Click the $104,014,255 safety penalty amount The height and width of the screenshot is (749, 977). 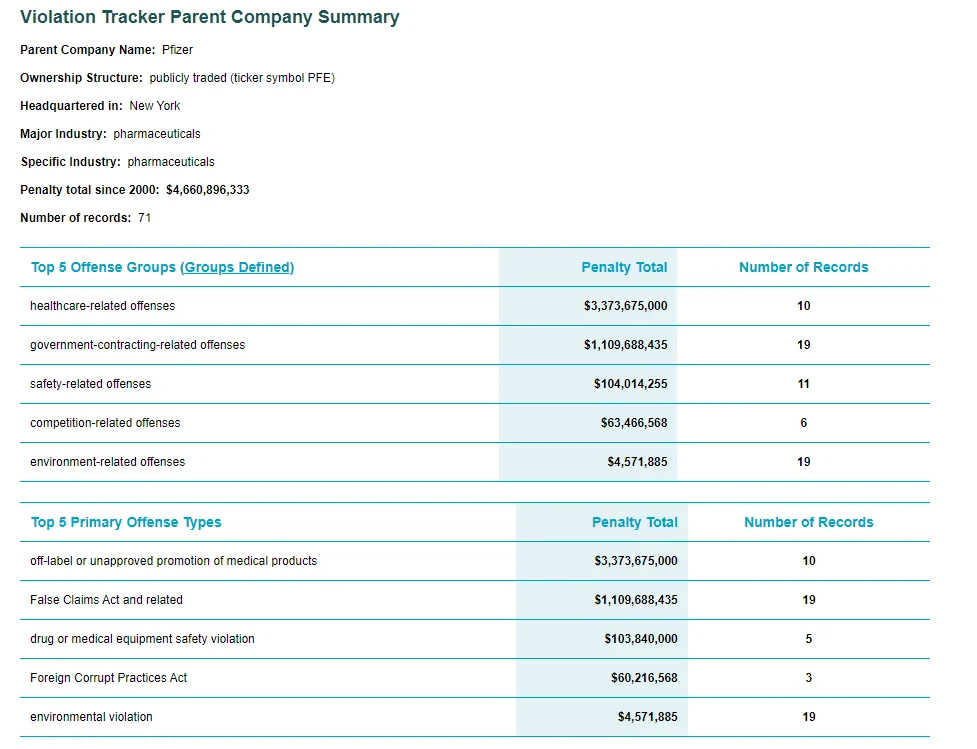[x=630, y=384]
